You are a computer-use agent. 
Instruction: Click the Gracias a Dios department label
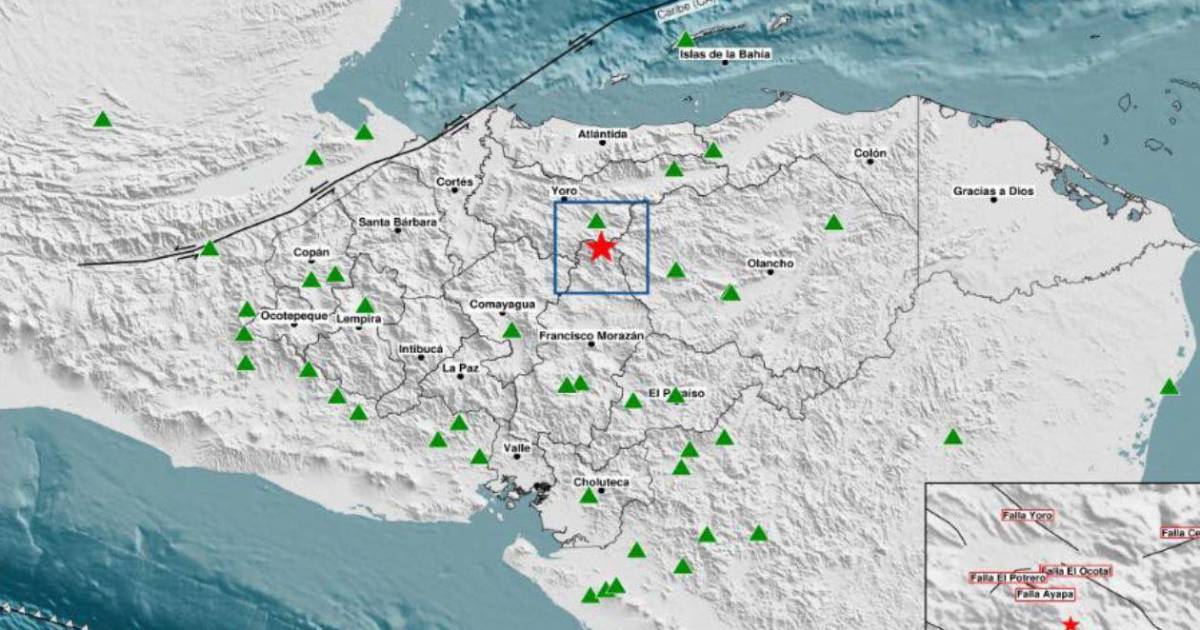pos(993,190)
